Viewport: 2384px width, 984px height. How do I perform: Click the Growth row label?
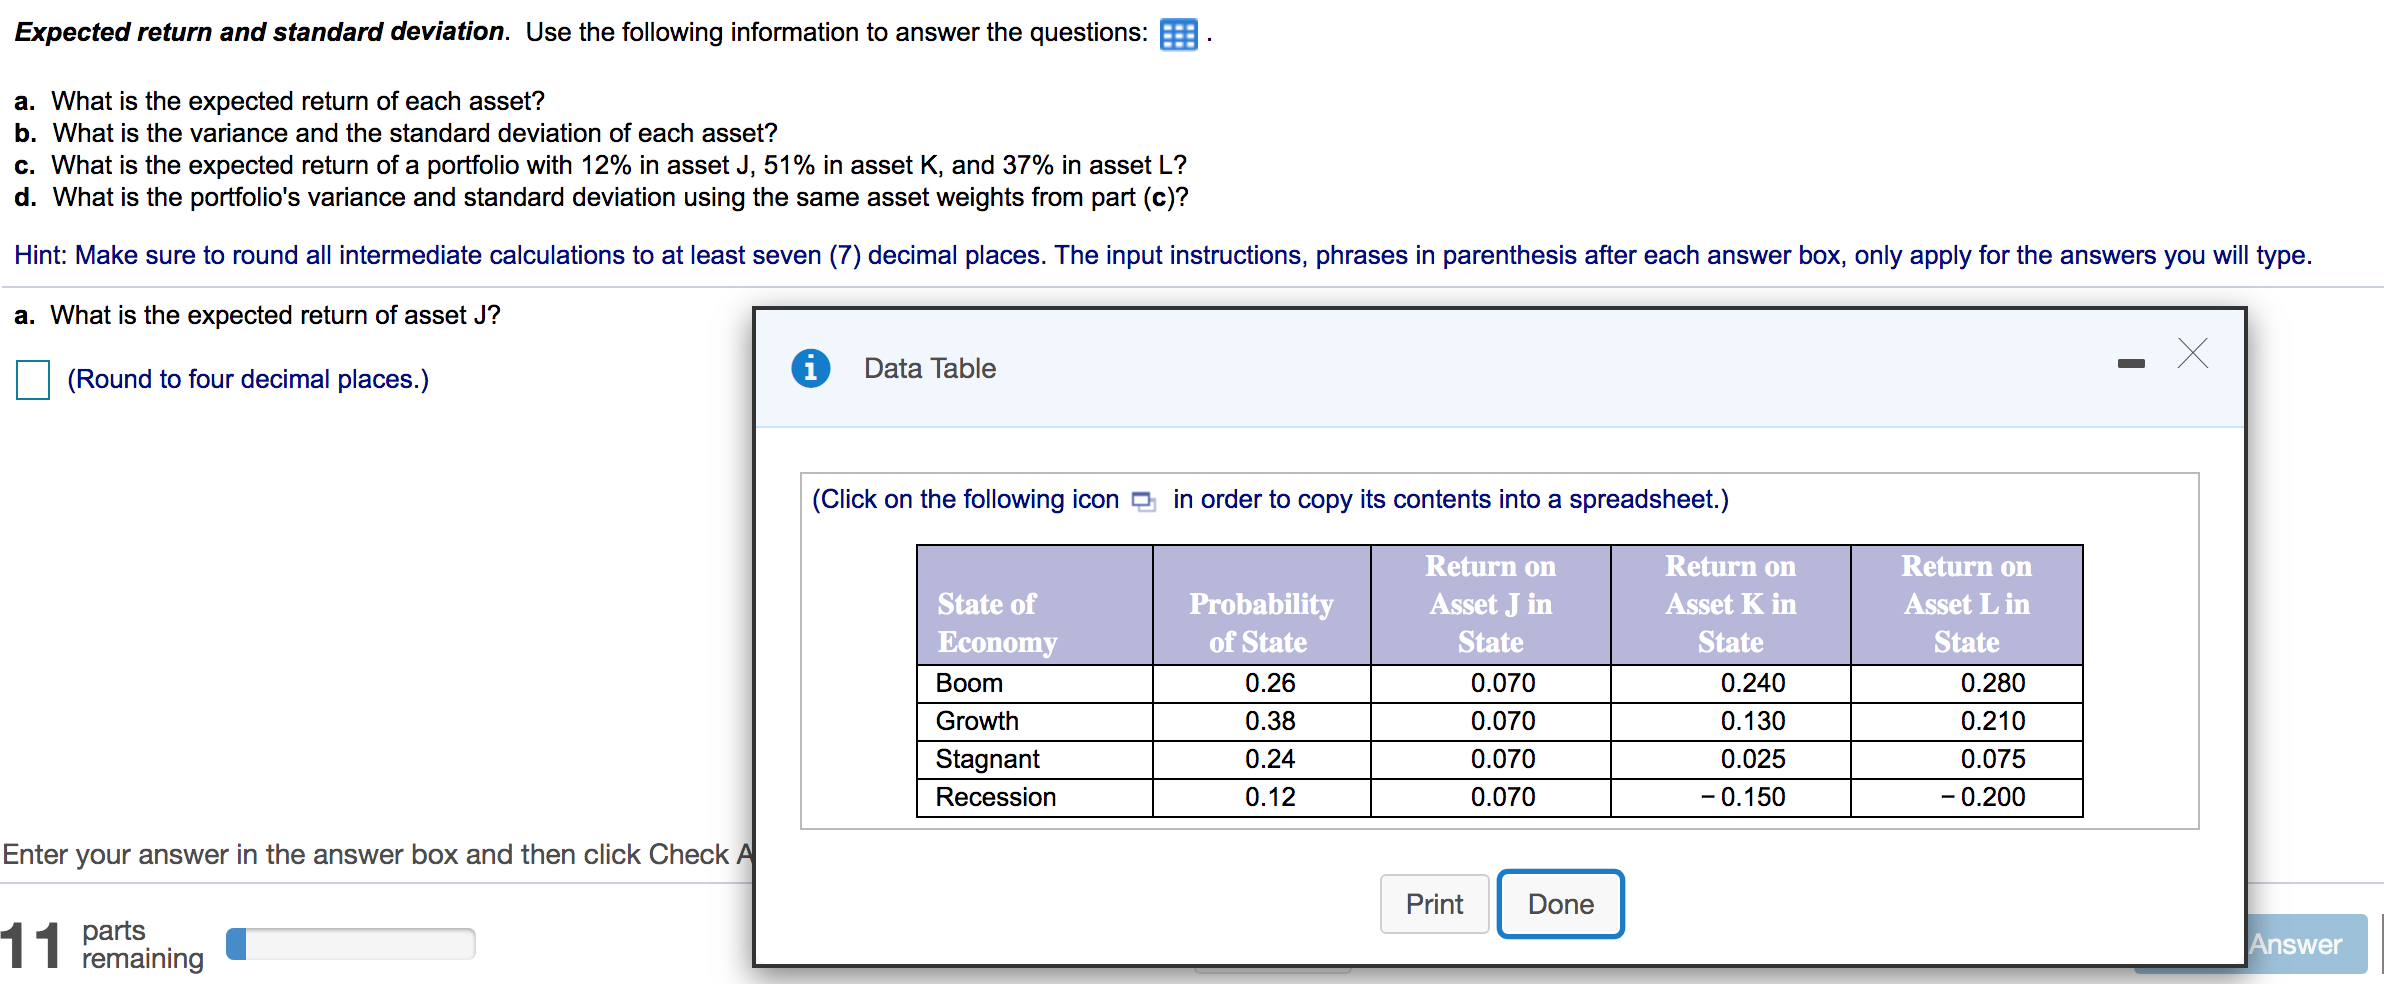pyautogui.click(x=976, y=721)
